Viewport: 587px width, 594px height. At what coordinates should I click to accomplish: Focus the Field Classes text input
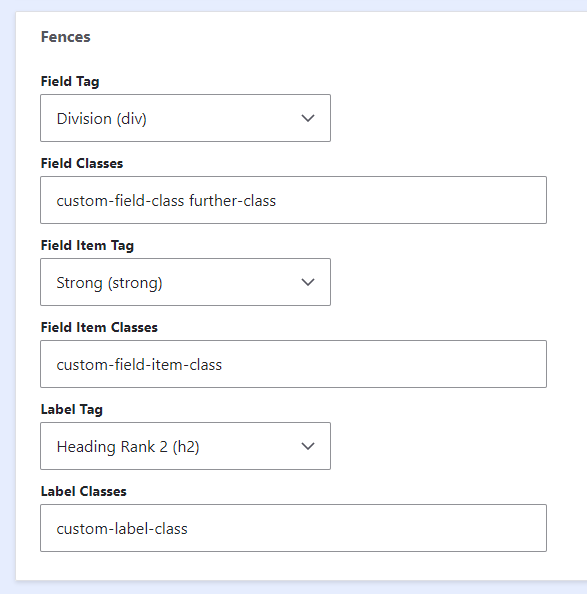293,200
